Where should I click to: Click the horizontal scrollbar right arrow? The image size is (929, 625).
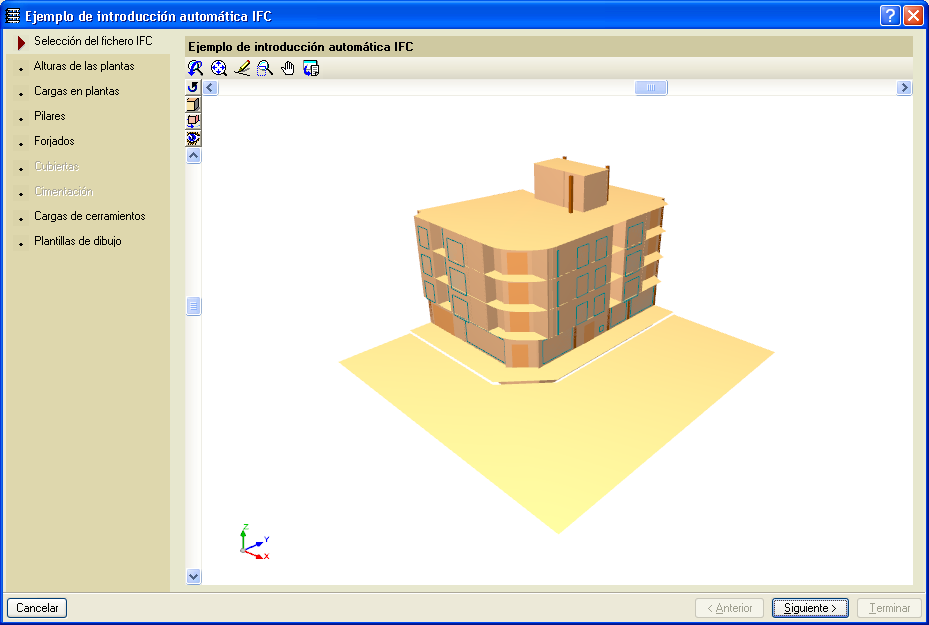904,88
